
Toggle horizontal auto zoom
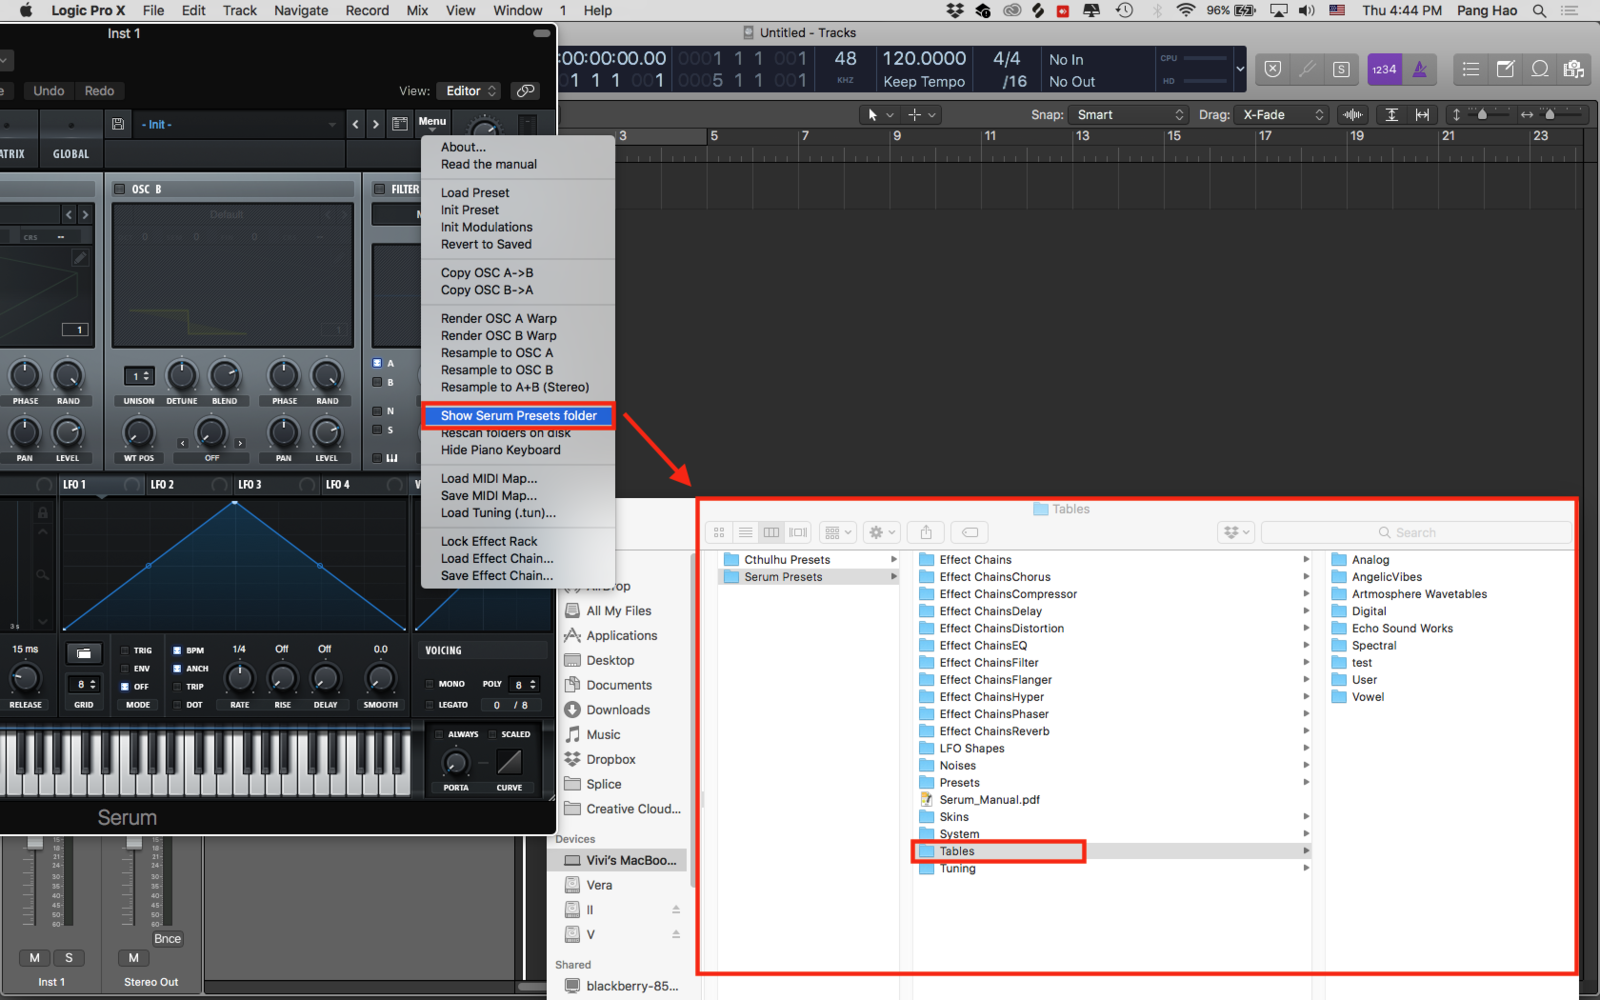click(x=1422, y=115)
